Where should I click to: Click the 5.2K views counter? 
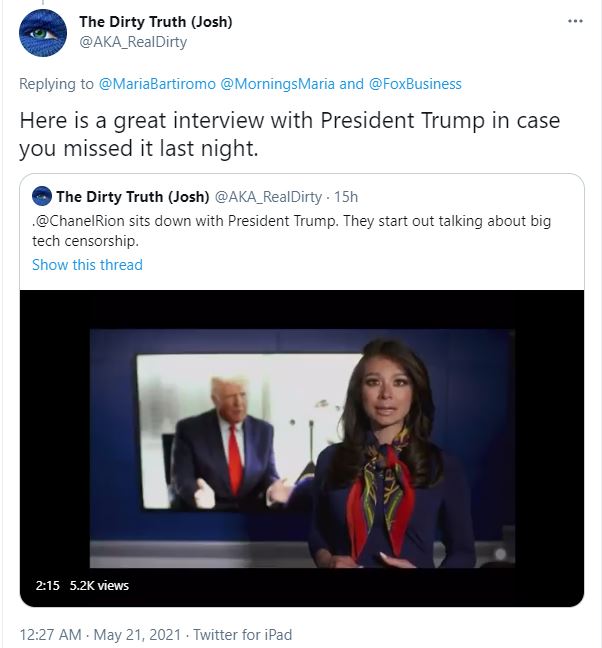click(99, 586)
